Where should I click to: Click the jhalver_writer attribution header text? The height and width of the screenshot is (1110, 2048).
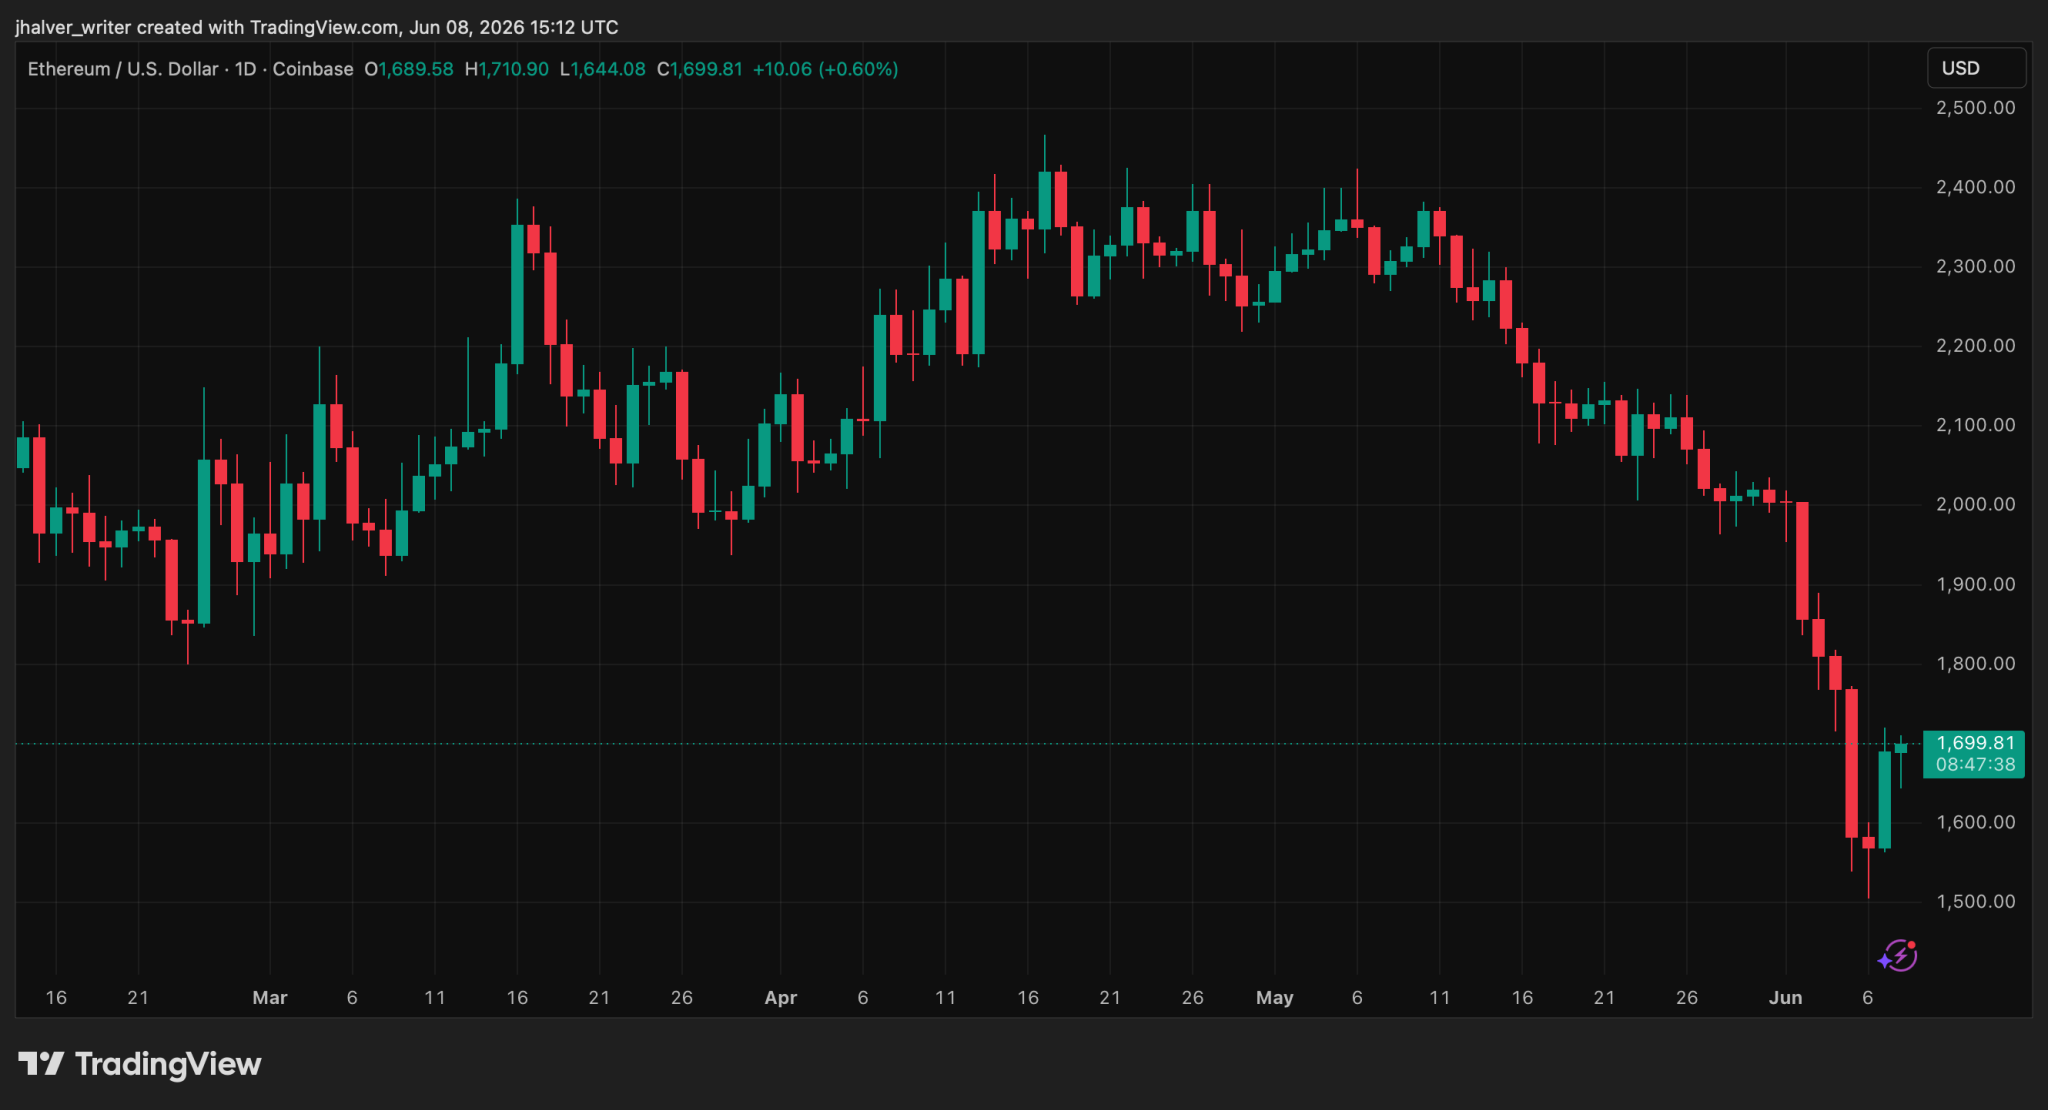pyautogui.click(x=316, y=27)
